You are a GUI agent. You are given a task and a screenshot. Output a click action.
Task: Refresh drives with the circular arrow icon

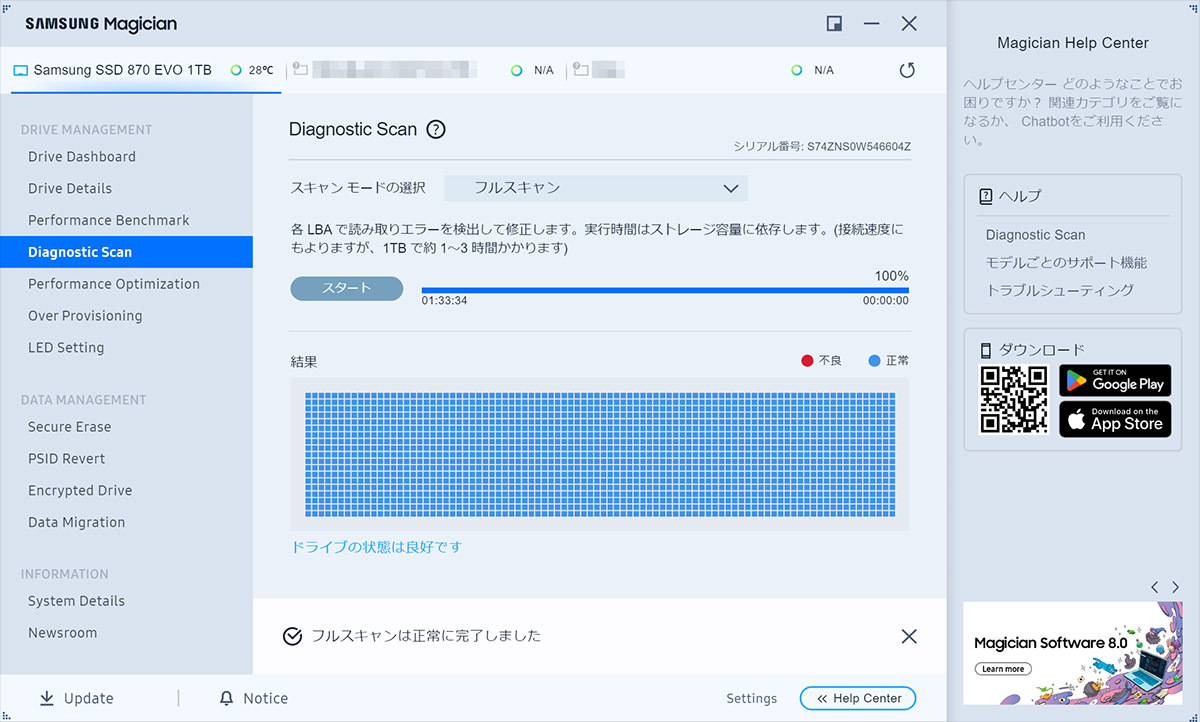point(907,70)
